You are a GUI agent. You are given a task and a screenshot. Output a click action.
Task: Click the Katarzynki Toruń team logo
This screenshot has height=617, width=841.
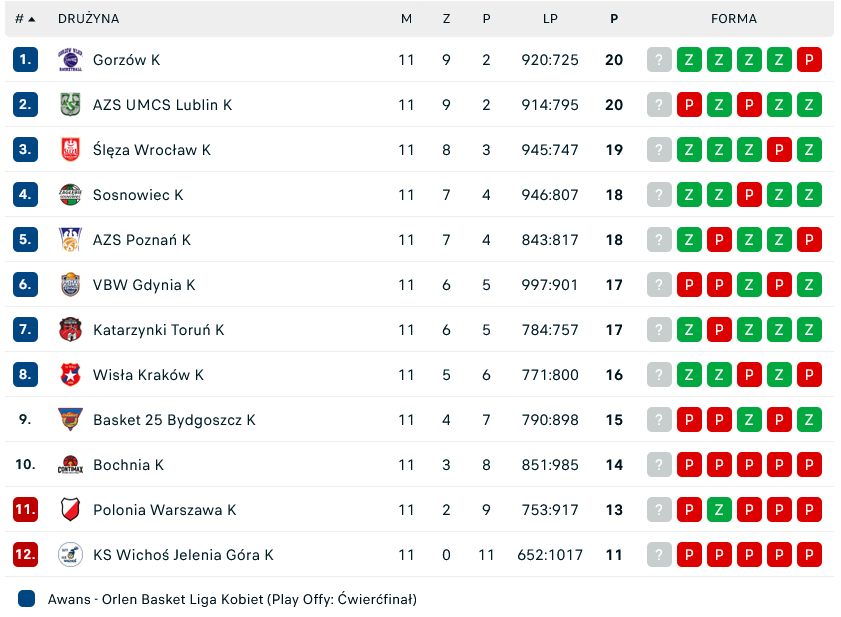[70, 330]
